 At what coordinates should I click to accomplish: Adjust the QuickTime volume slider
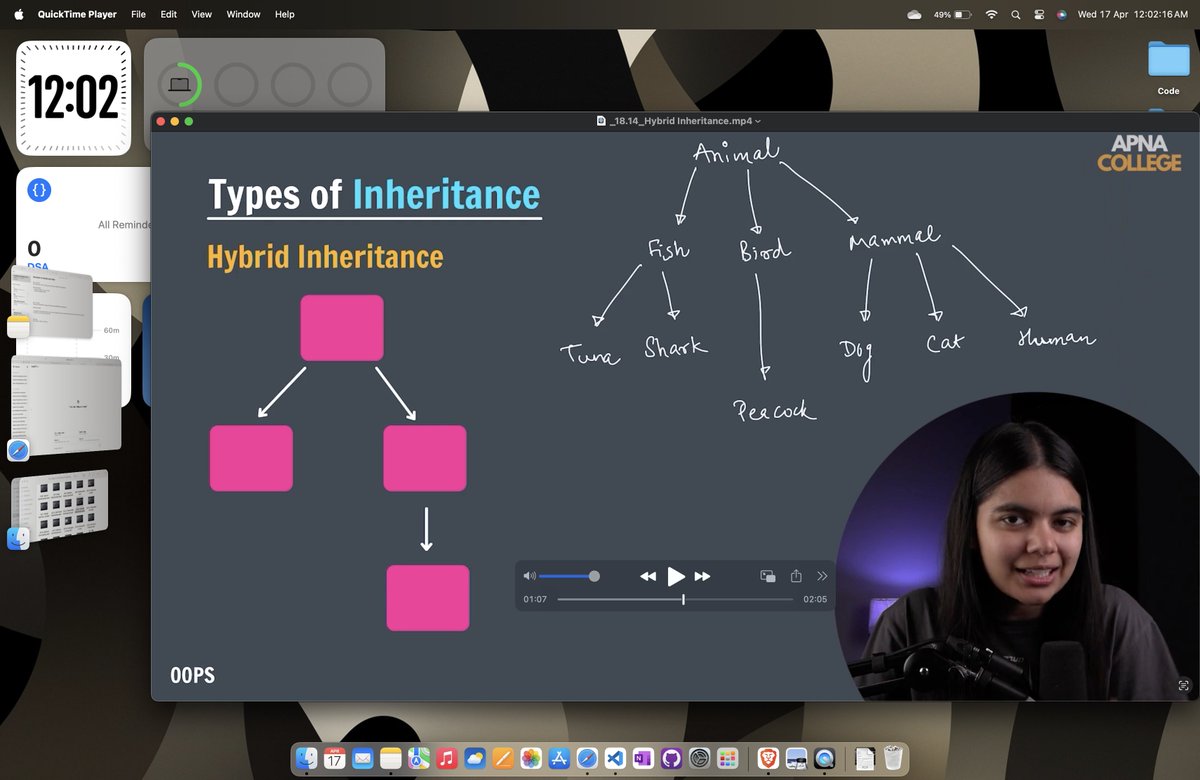[x=569, y=576]
